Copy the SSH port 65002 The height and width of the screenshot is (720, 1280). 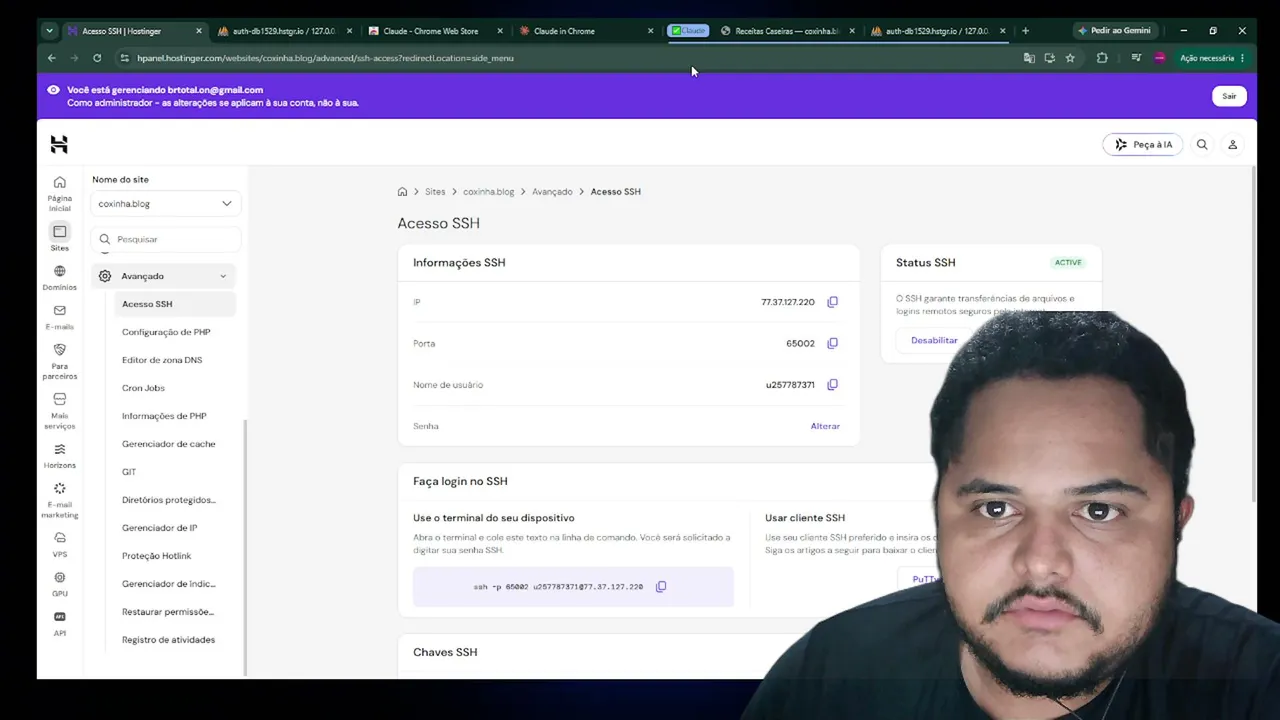point(832,343)
